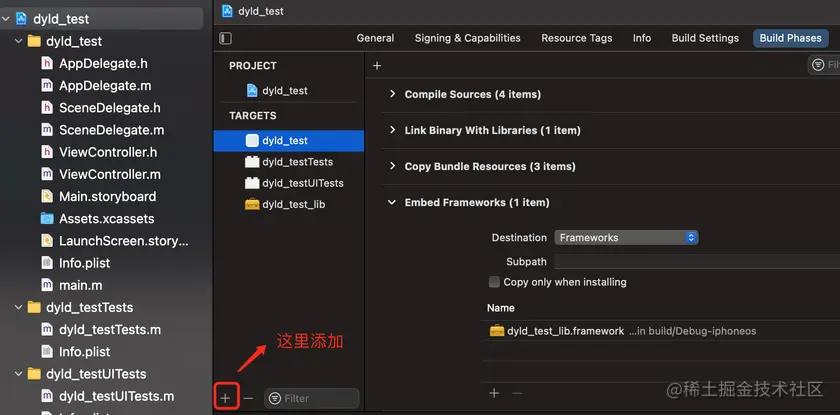Select the dyld_test_lib.framework row
This screenshot has height=415, width=840.
[661, 331]
